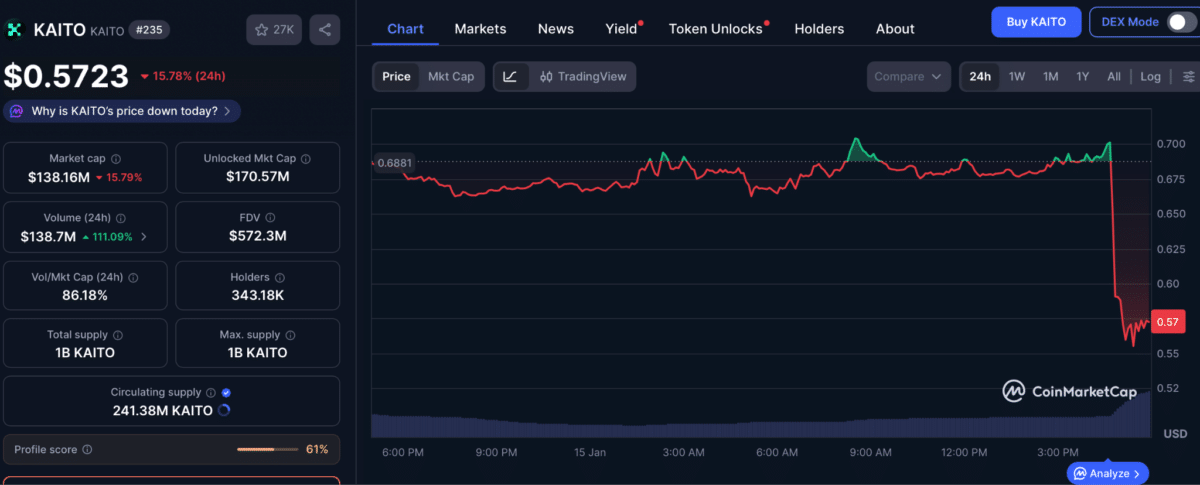1200x485 pixels.
Task: Select the 1Y time range
Action: click(x=1083, y=76)
